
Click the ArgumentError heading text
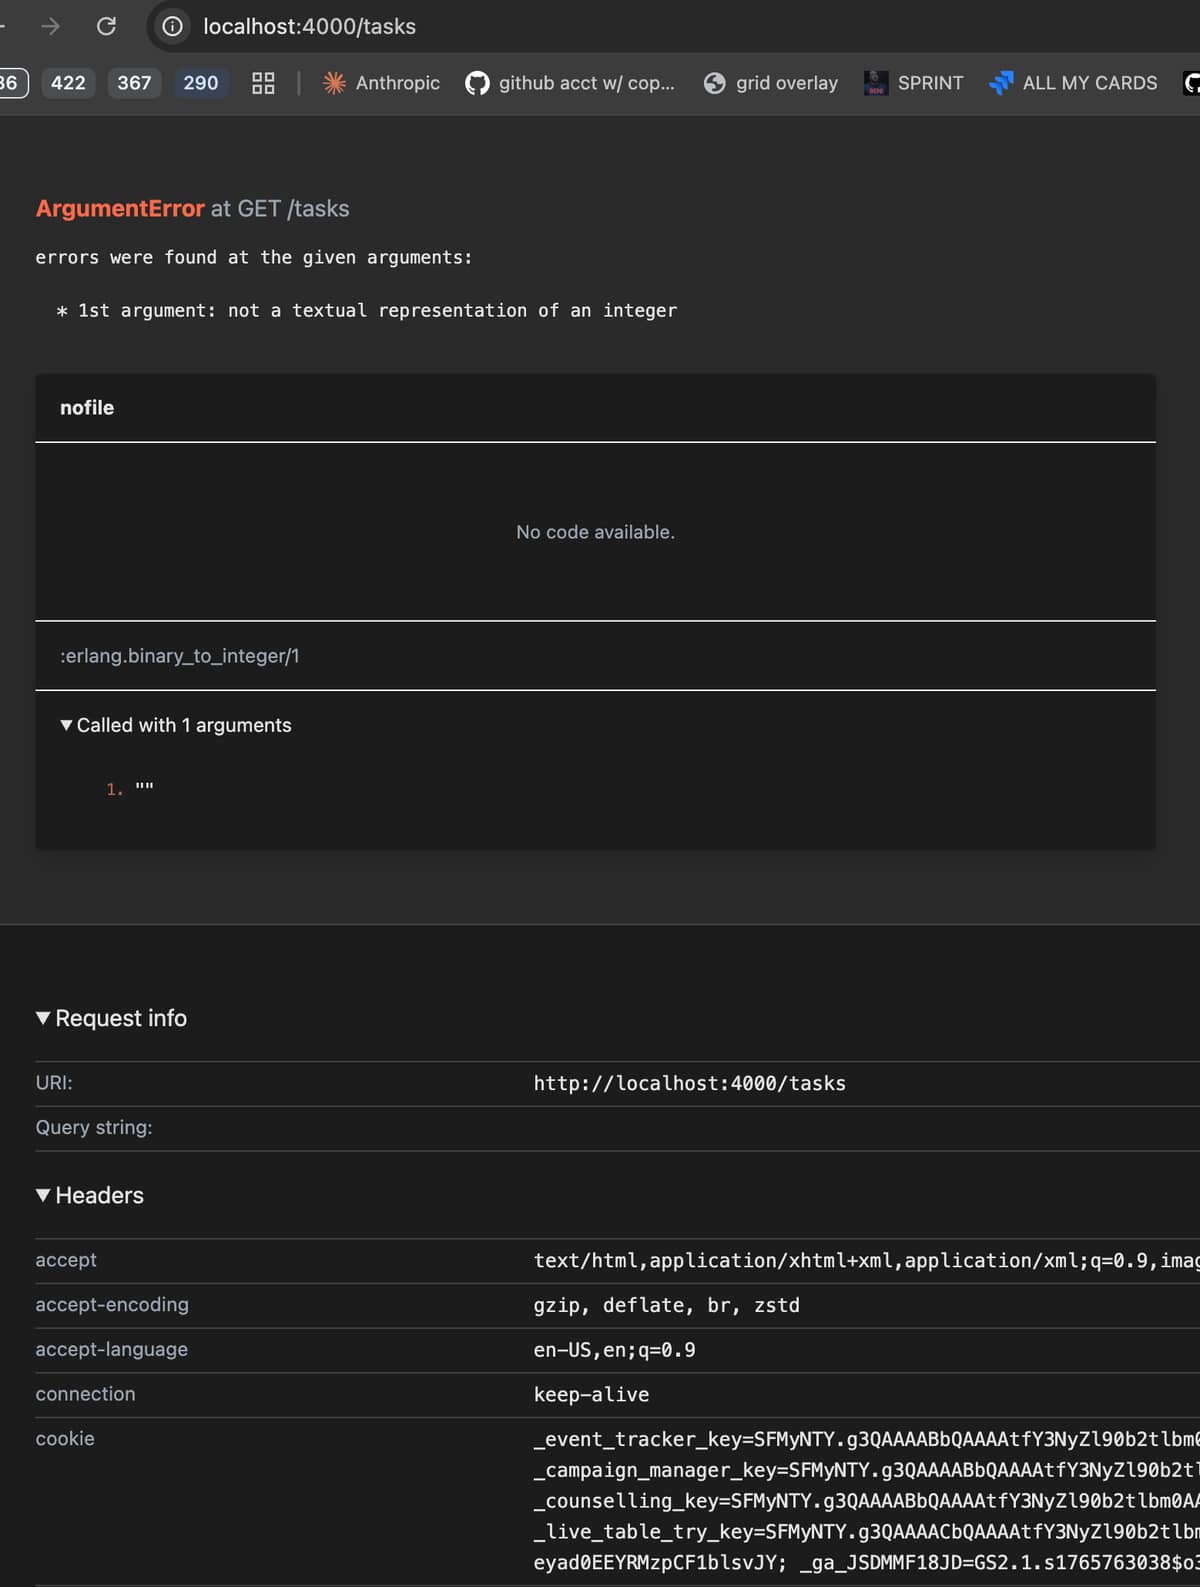click(x=120, y=208)
